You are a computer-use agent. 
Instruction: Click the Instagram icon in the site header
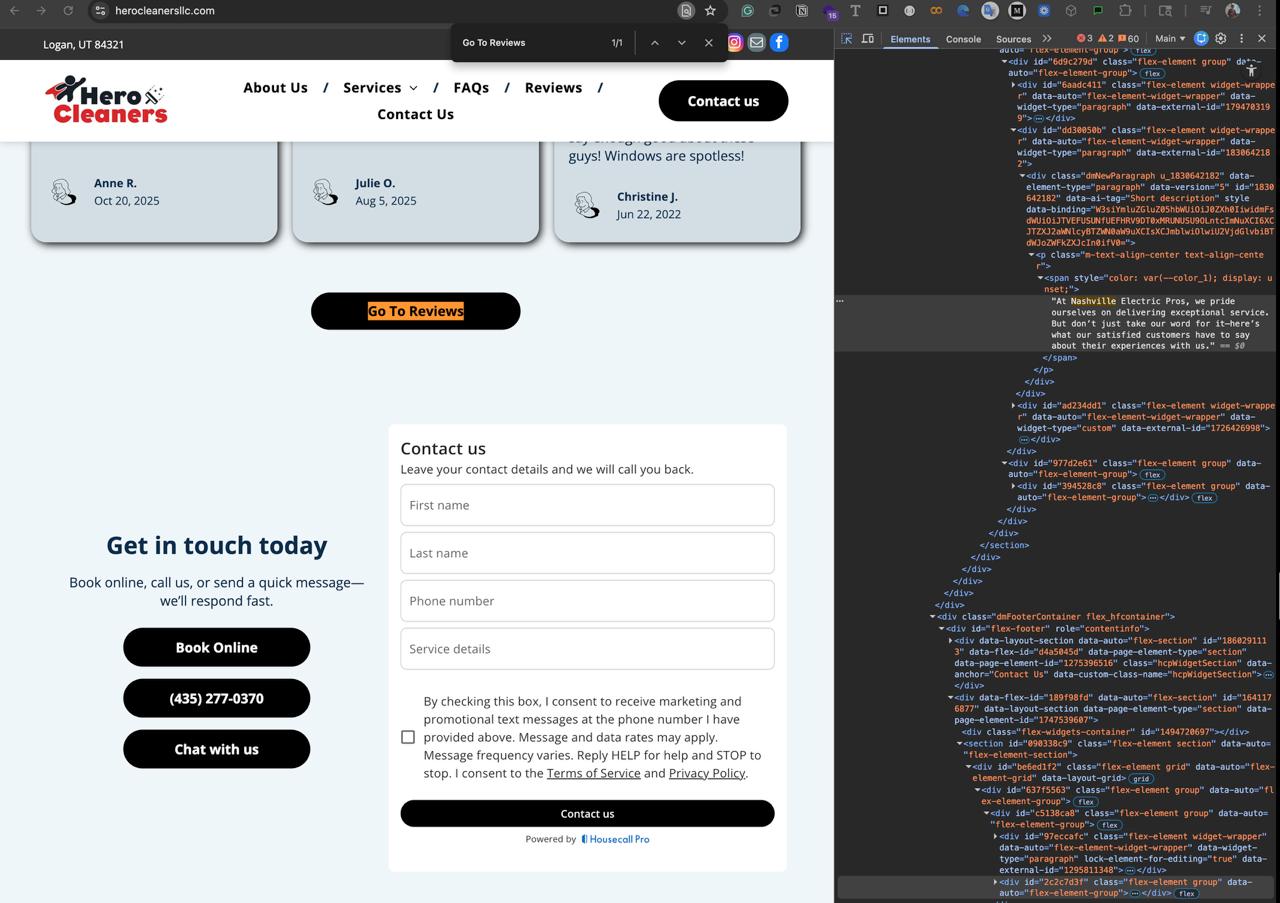(x=734, y=42)
